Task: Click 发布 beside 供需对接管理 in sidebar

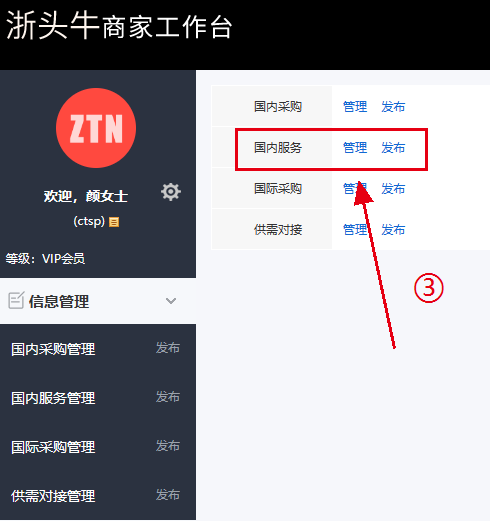Action: [168, 495]
